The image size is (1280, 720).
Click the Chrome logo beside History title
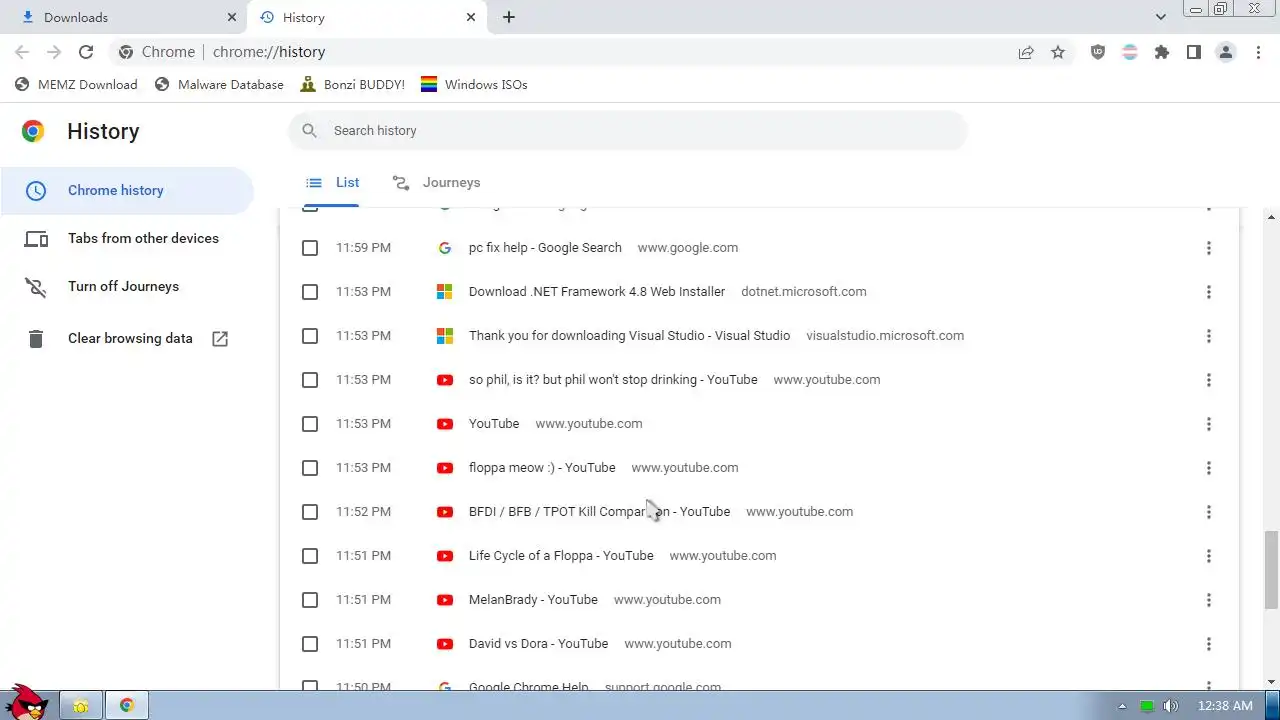pyautogui.click(x=33, y=131)
